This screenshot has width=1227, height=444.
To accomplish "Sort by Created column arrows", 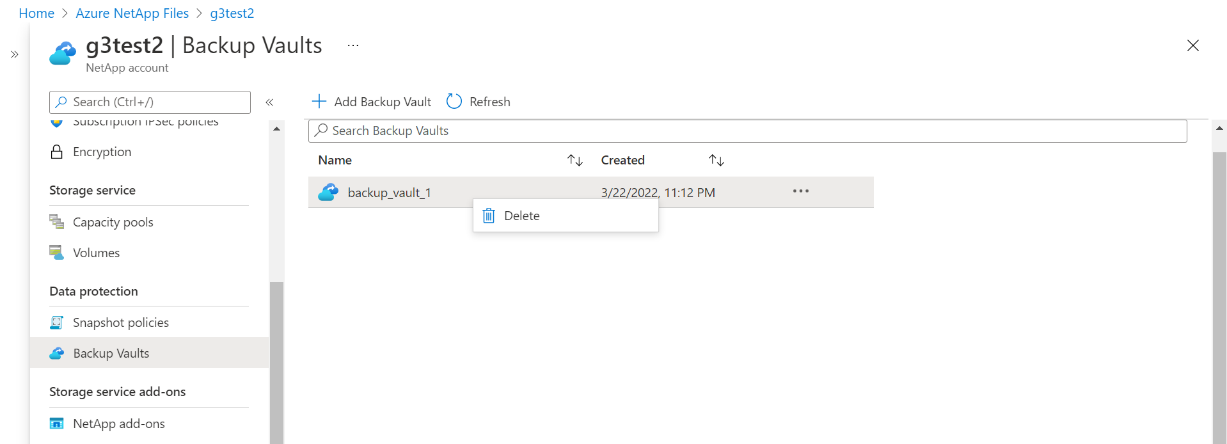I will [716, 160].
